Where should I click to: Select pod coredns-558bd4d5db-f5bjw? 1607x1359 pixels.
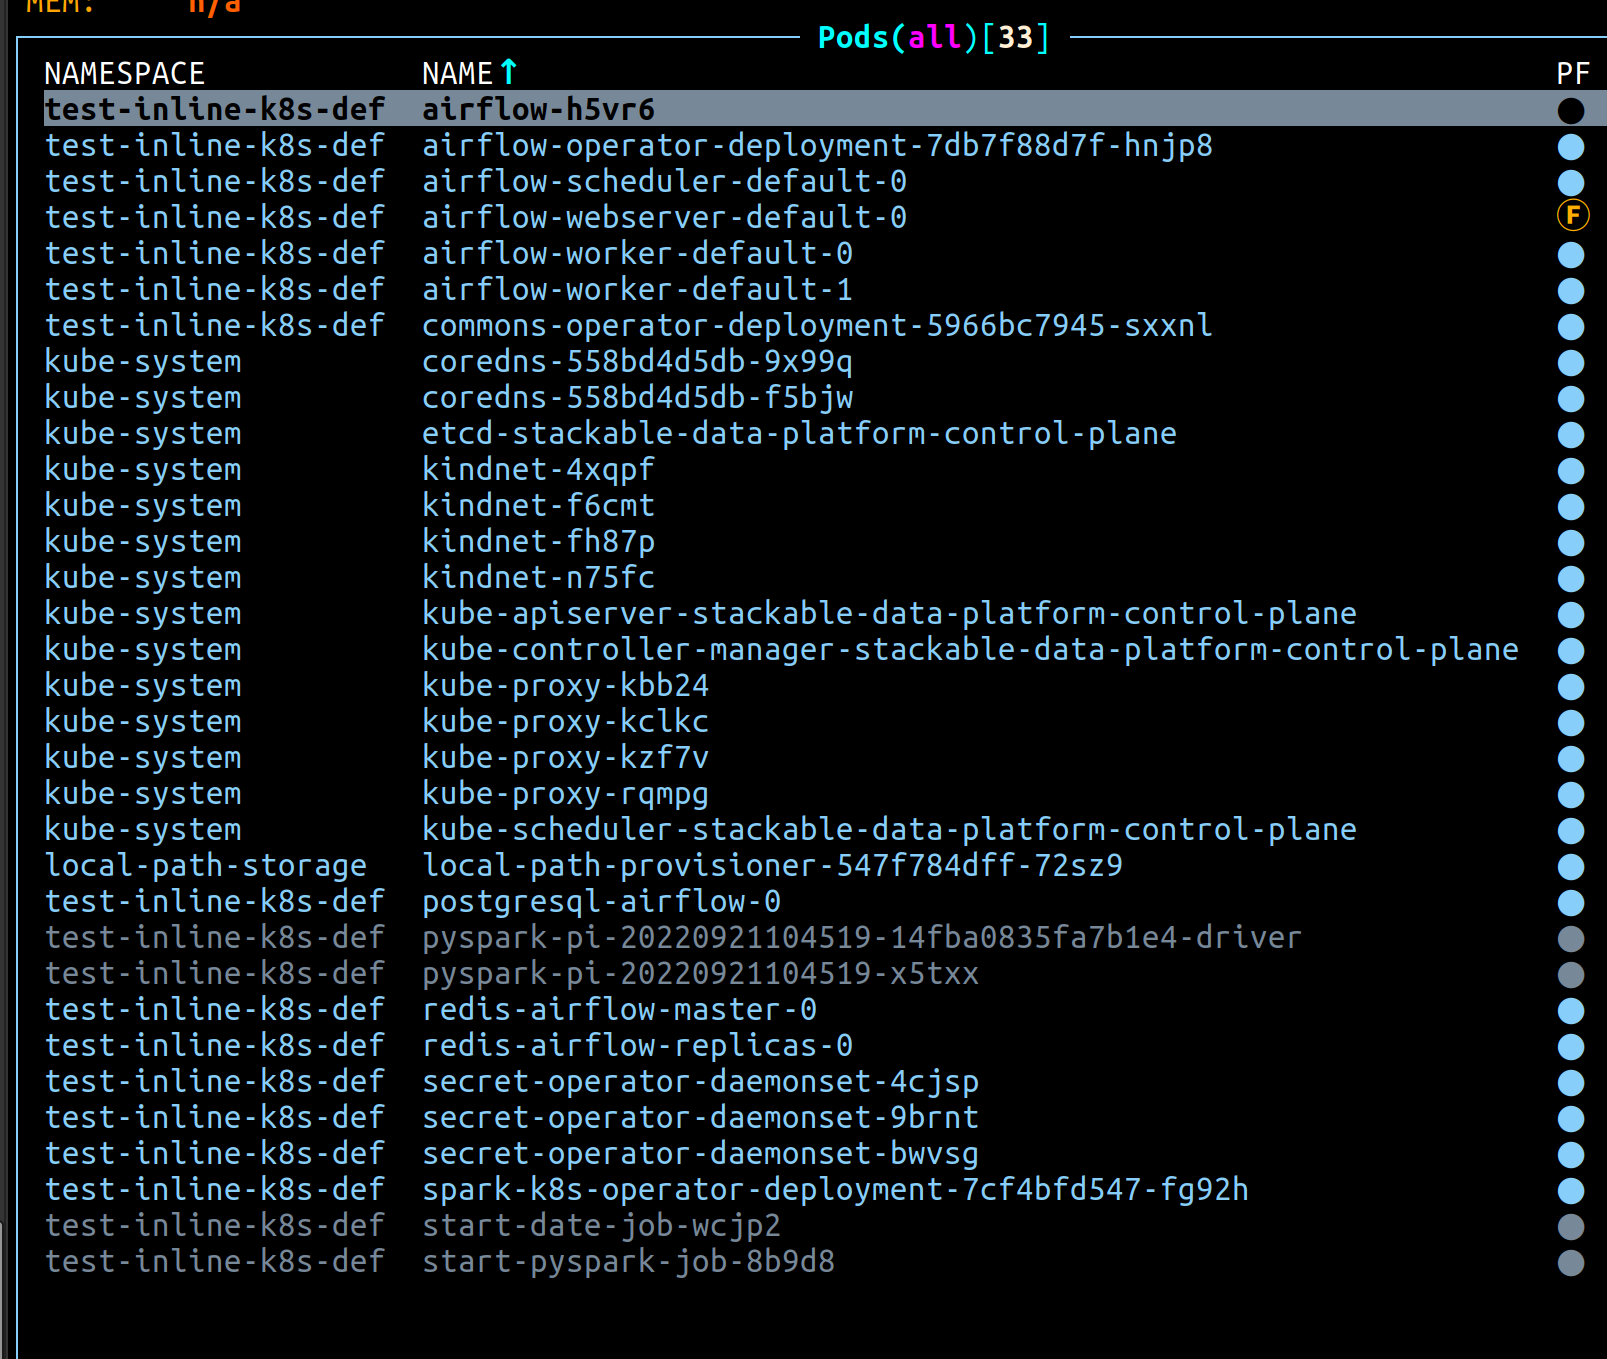[637, 398]
